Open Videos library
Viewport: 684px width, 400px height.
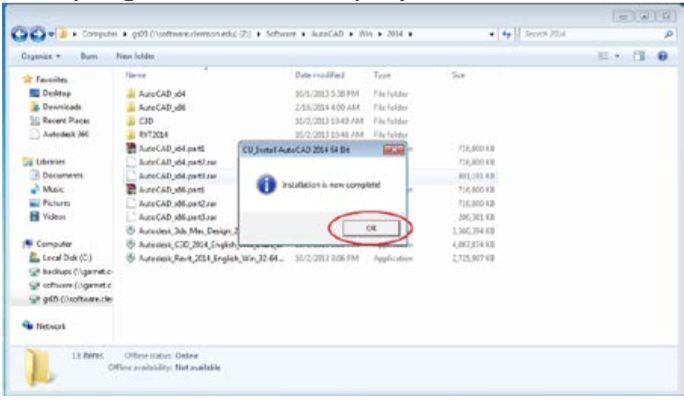(x=54, y=216)
